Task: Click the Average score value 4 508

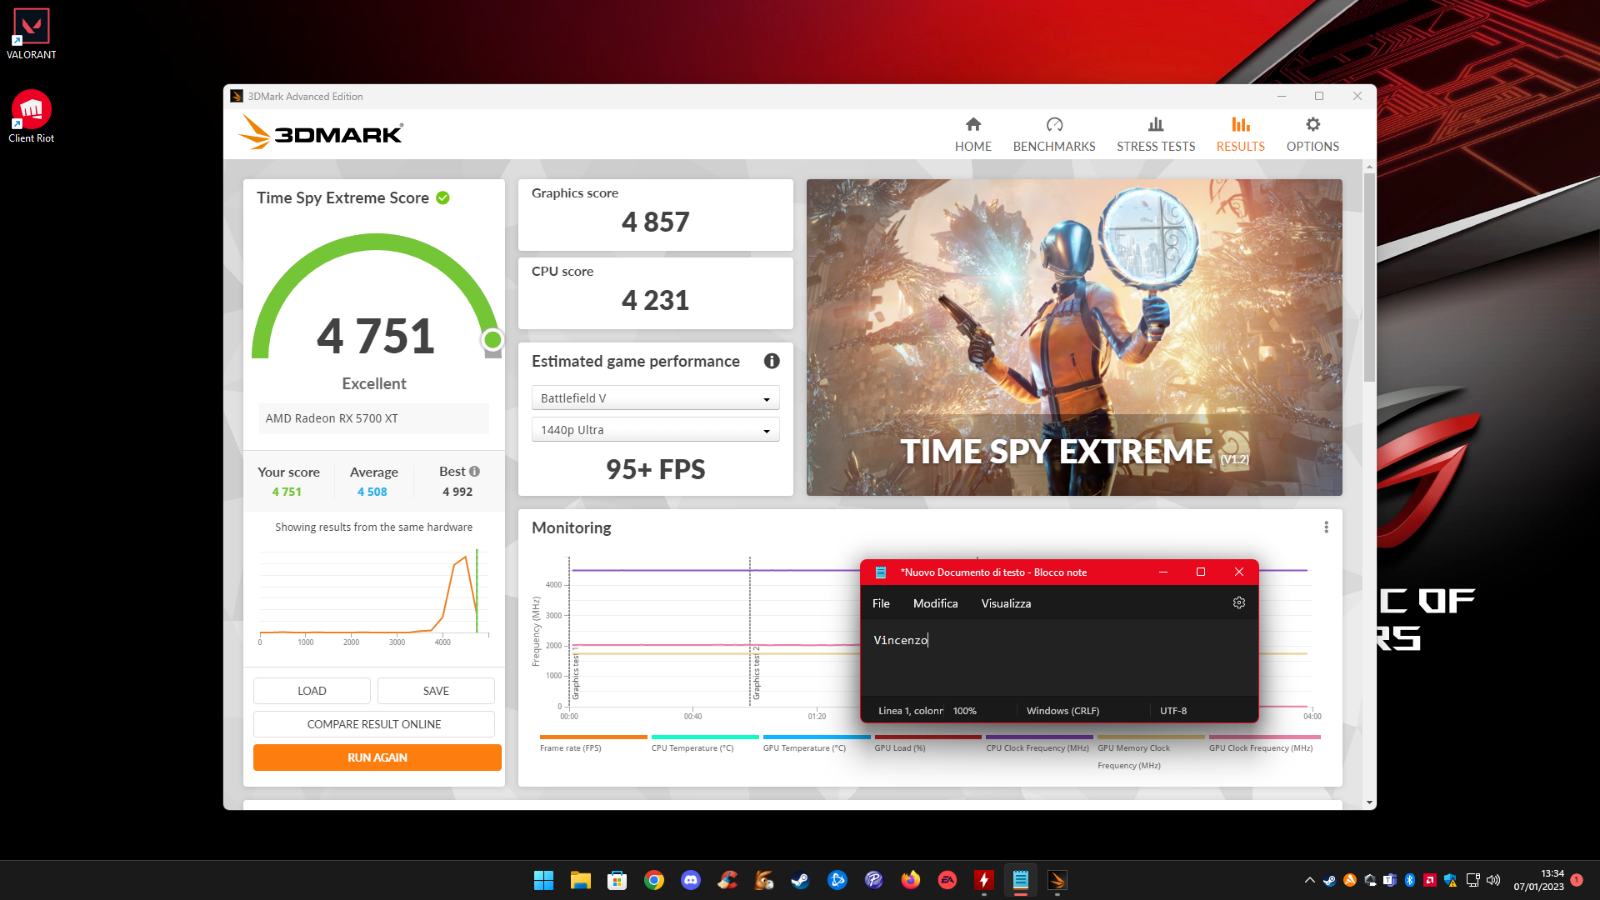Action: click(x=372, y=492)
